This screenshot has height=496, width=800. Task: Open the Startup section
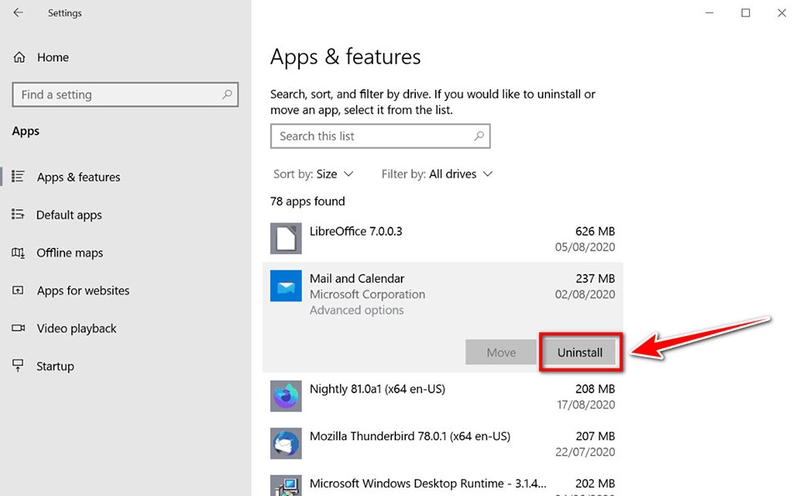click(x=55, y=366)
